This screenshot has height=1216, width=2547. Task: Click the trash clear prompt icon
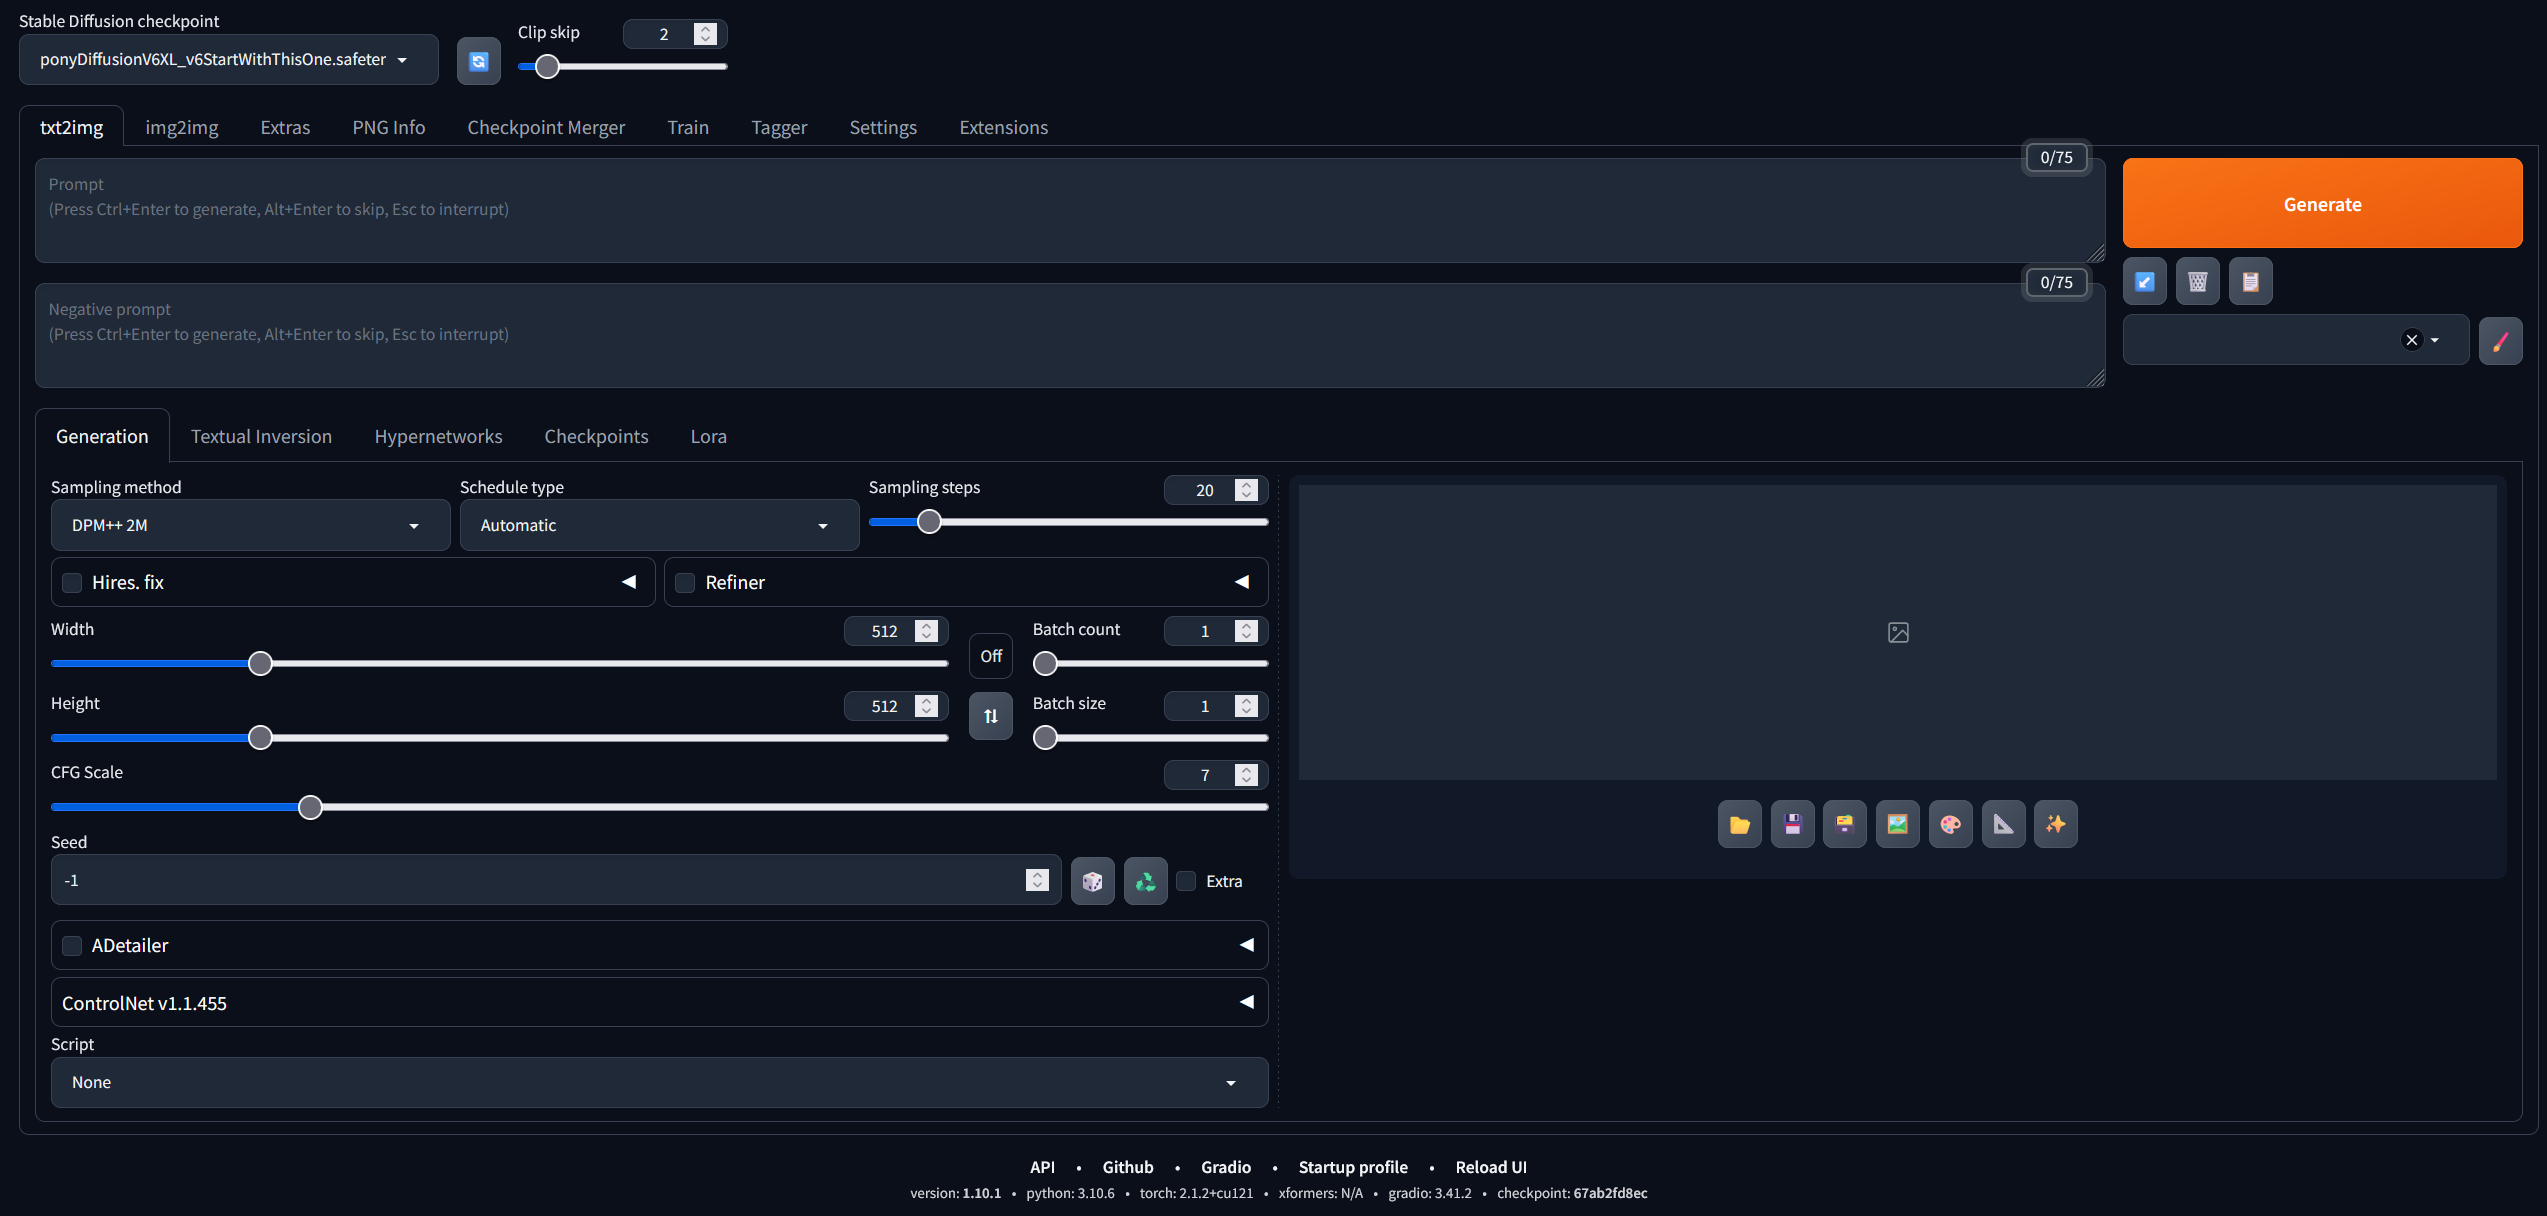tap(2197, 282)
